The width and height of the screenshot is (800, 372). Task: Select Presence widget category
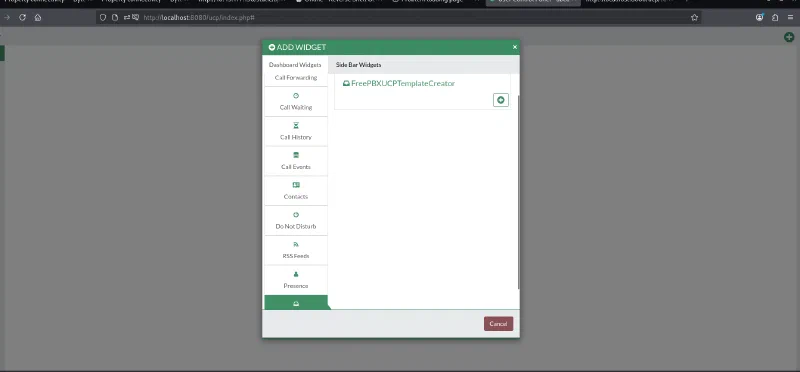point(295,280)
